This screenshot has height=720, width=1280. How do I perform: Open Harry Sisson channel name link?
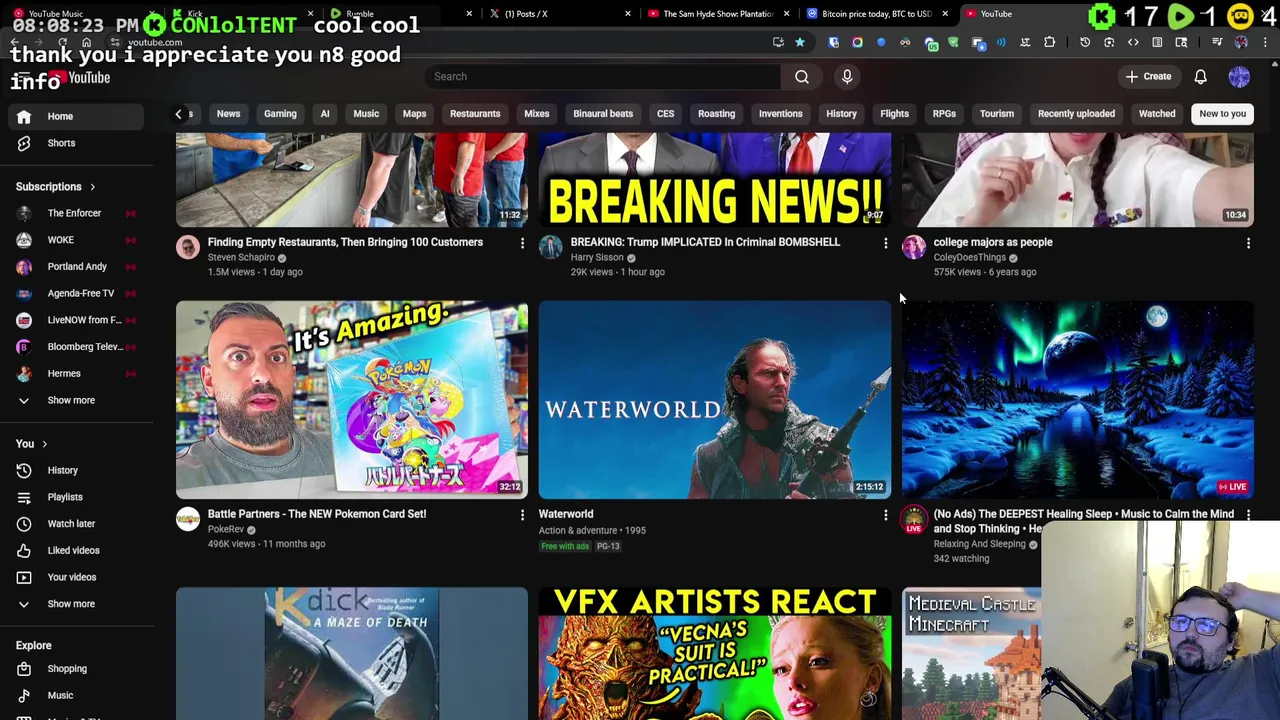(597, 258)
